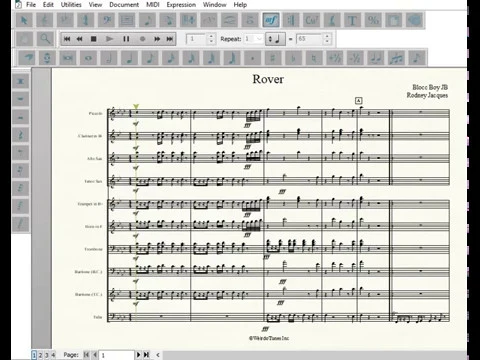Select the Text tool
This screenshot has width=480, height=360.
[353, 20]
